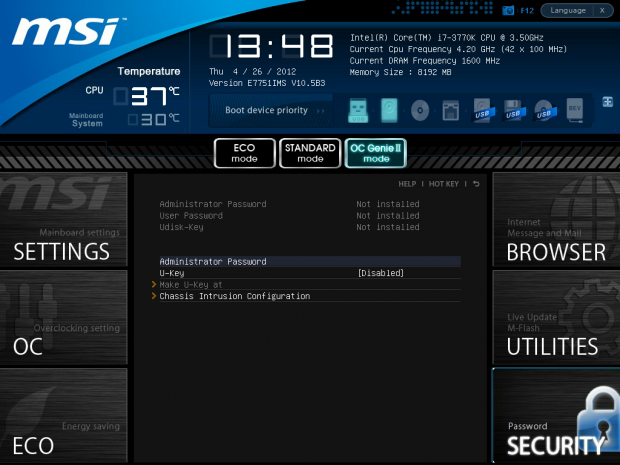Image resolution: width=620 pixels, height=465 pixels.
Task: Click the Current DRAM Frequency line
Action: [425, 60]
